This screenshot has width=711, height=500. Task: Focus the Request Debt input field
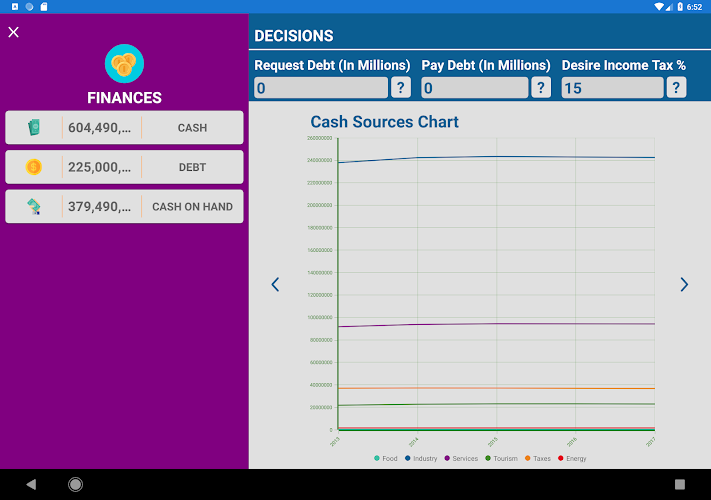(321, 87)
